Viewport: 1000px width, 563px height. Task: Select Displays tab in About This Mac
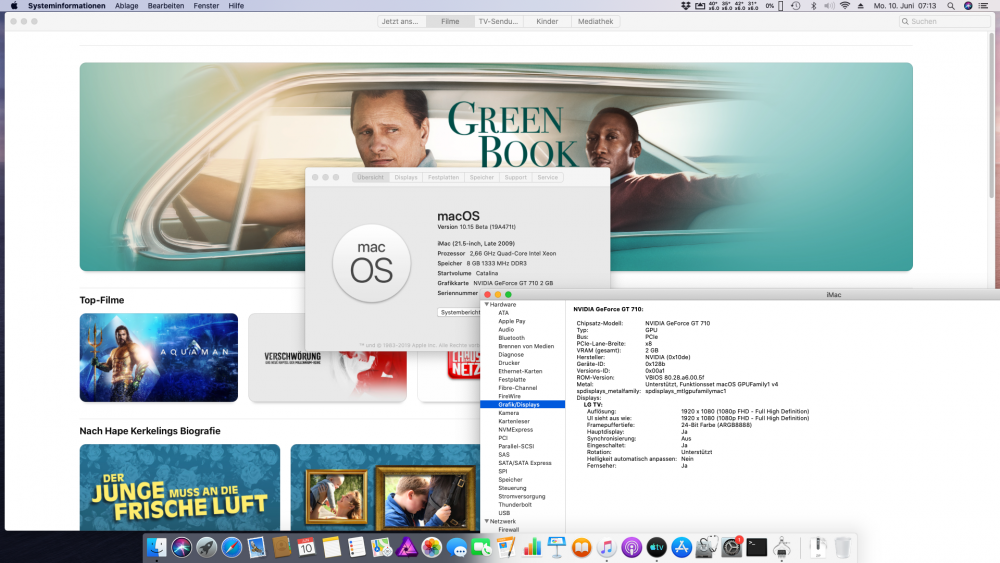coord(406,177)
